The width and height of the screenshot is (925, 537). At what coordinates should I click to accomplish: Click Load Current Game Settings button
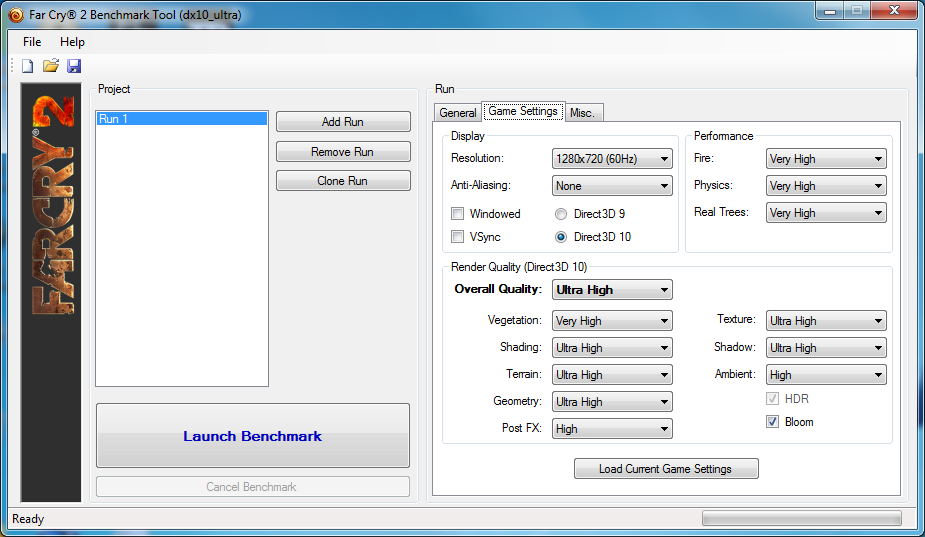pos(666,469)
